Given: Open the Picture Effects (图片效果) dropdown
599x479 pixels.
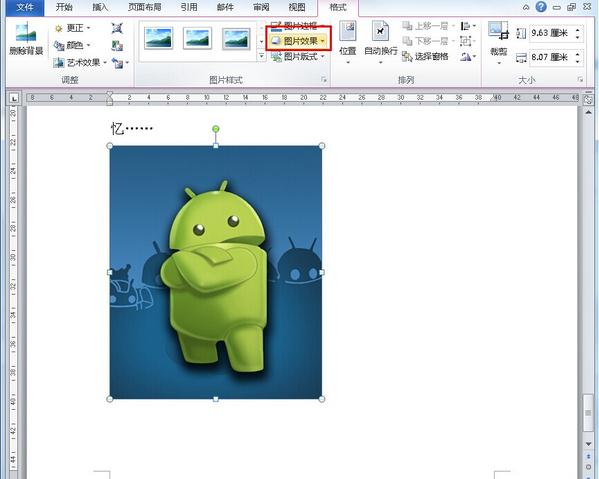Looking at the screenshot, I should click(x=298, y=41).
